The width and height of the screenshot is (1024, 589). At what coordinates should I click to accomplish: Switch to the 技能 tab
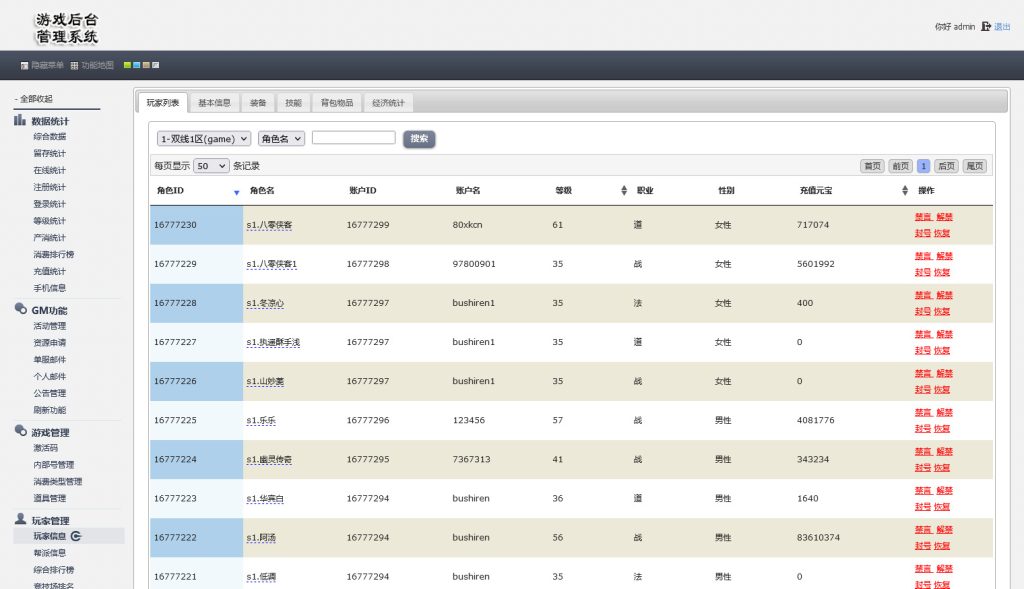coord(293,103)
